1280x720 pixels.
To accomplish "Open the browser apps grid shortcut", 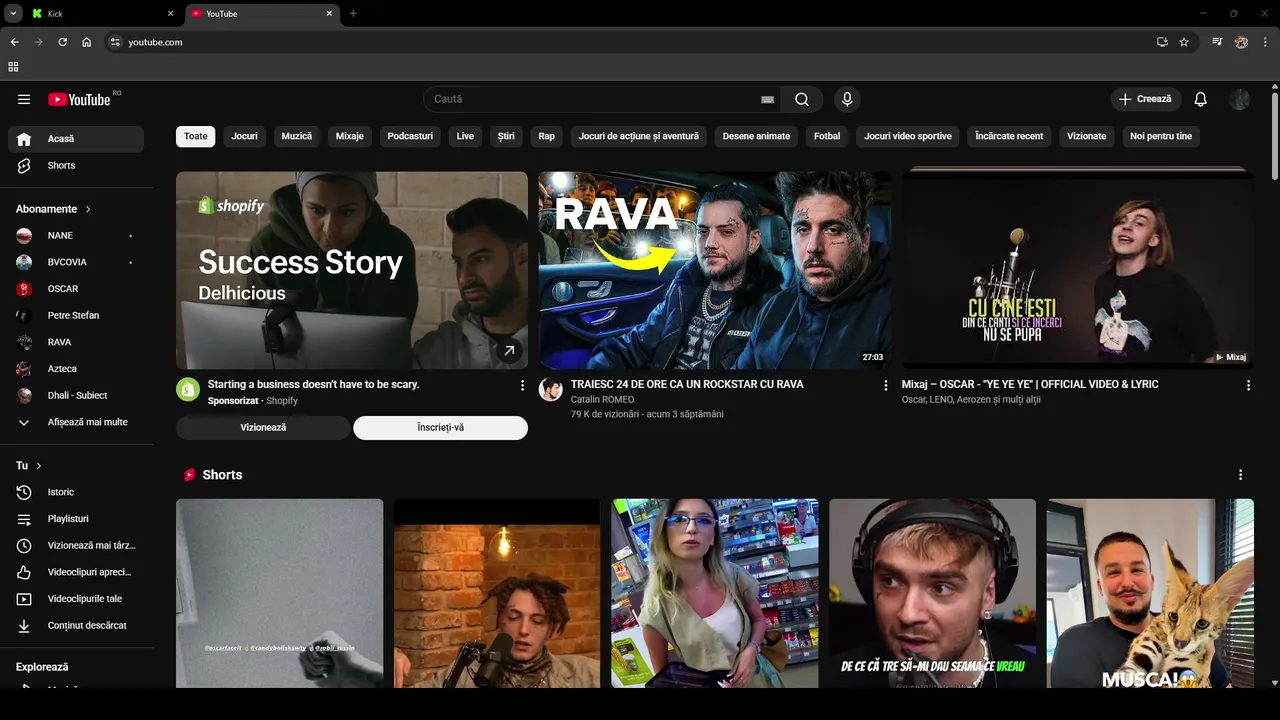I will pyautogui.click(x=13, y=67).
